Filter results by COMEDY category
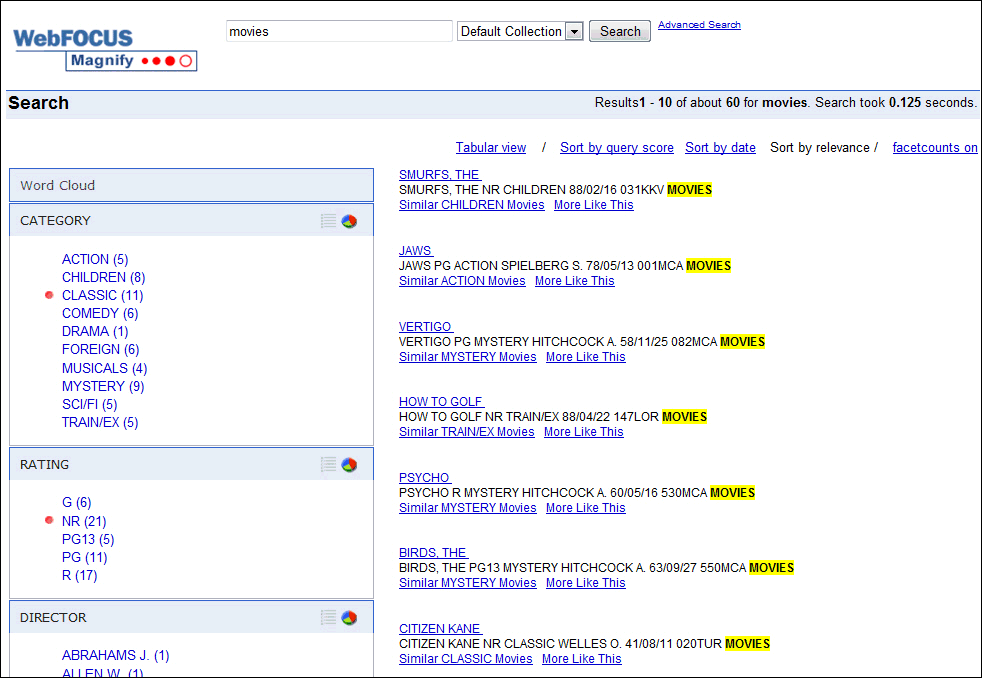This screenshot has width=984, height=678. tap(100, 313)
